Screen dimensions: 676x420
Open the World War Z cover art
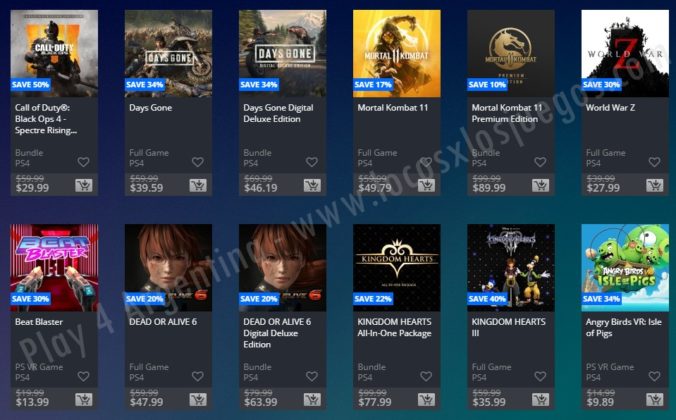[625, 53]
